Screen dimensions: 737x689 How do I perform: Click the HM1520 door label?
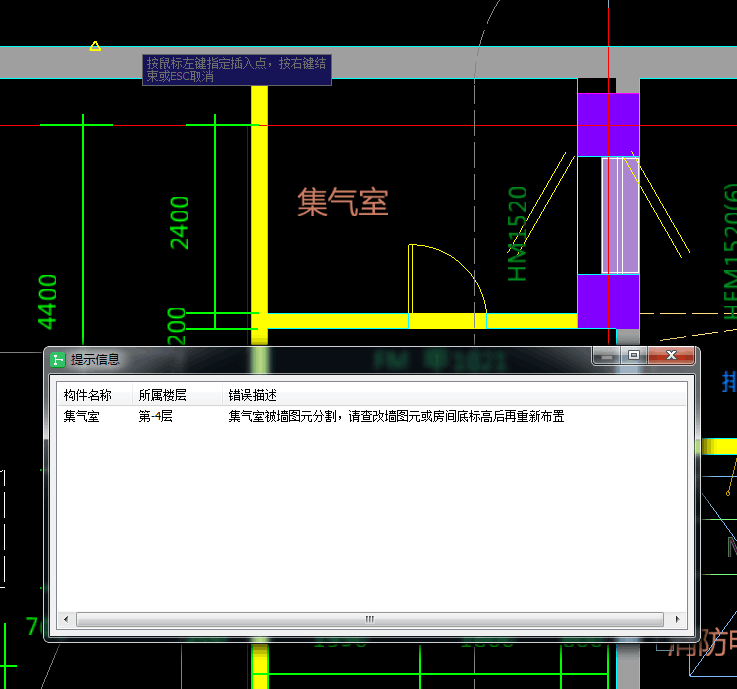click(517, 234)
